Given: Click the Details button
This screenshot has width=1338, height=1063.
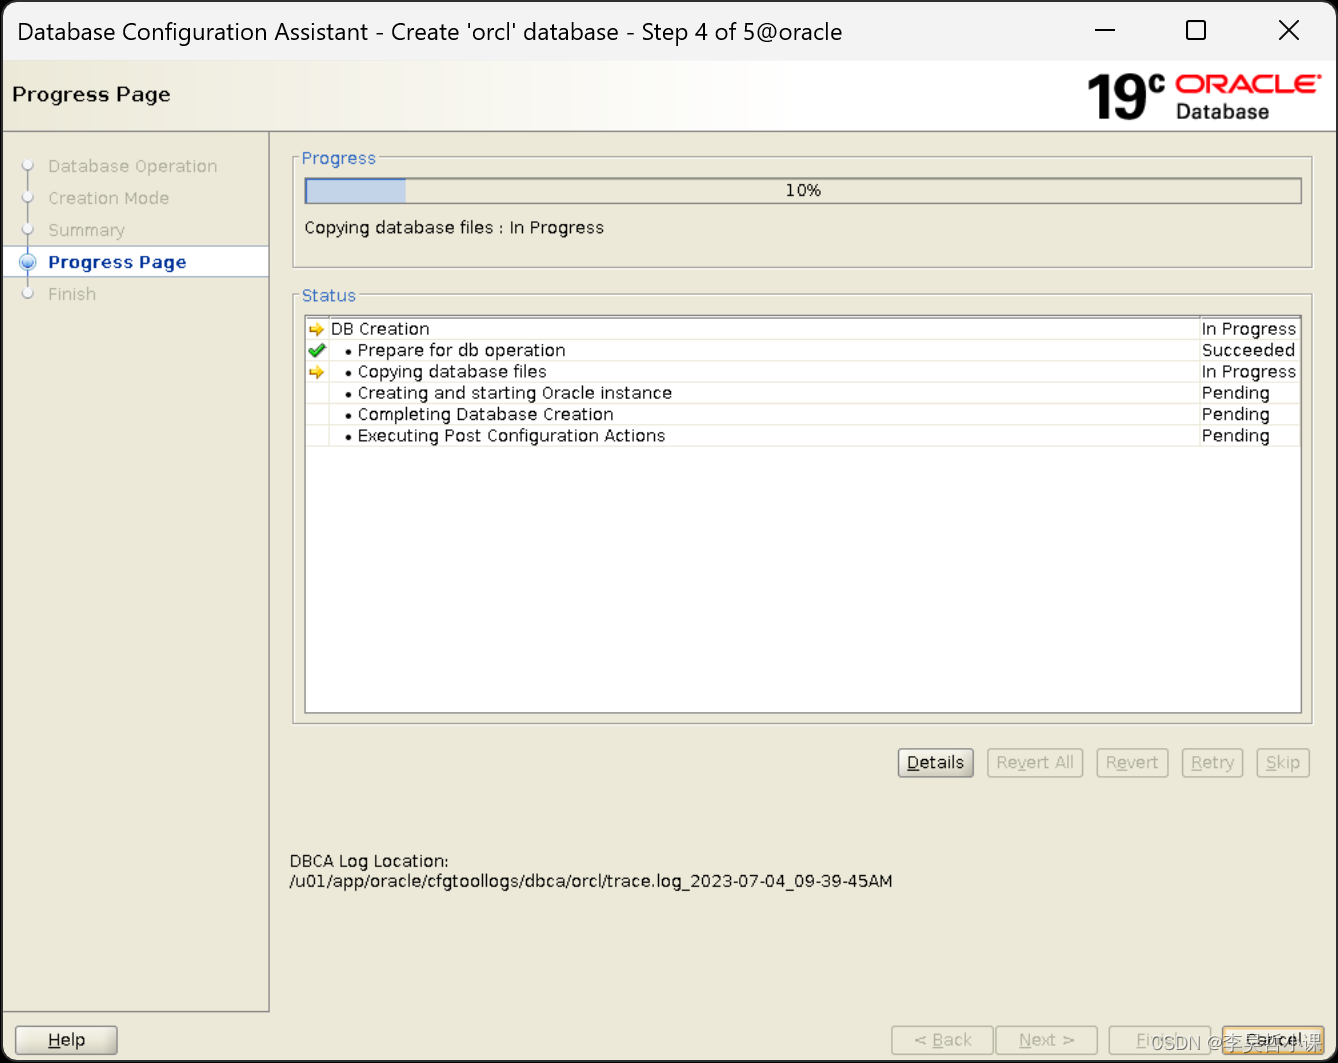Looking at the screenshot, I should pos(935,762).
